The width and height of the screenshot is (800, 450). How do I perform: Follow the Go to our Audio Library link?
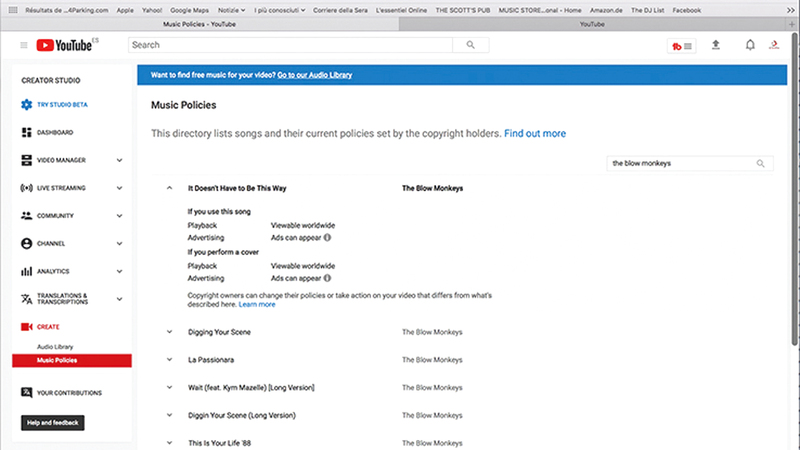314,75
